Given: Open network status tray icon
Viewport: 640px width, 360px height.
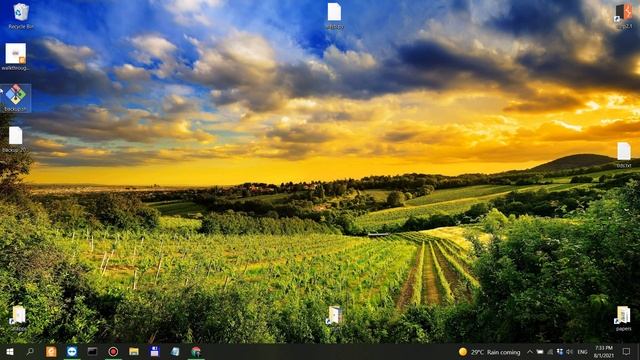Looking at the screenshot, I should [550, 352].
